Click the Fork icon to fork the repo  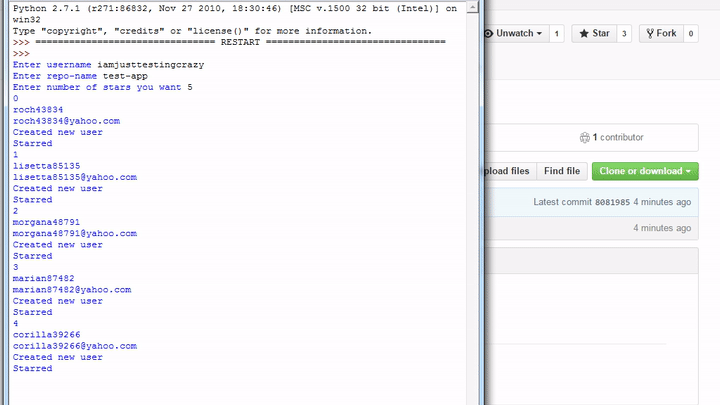650,34
